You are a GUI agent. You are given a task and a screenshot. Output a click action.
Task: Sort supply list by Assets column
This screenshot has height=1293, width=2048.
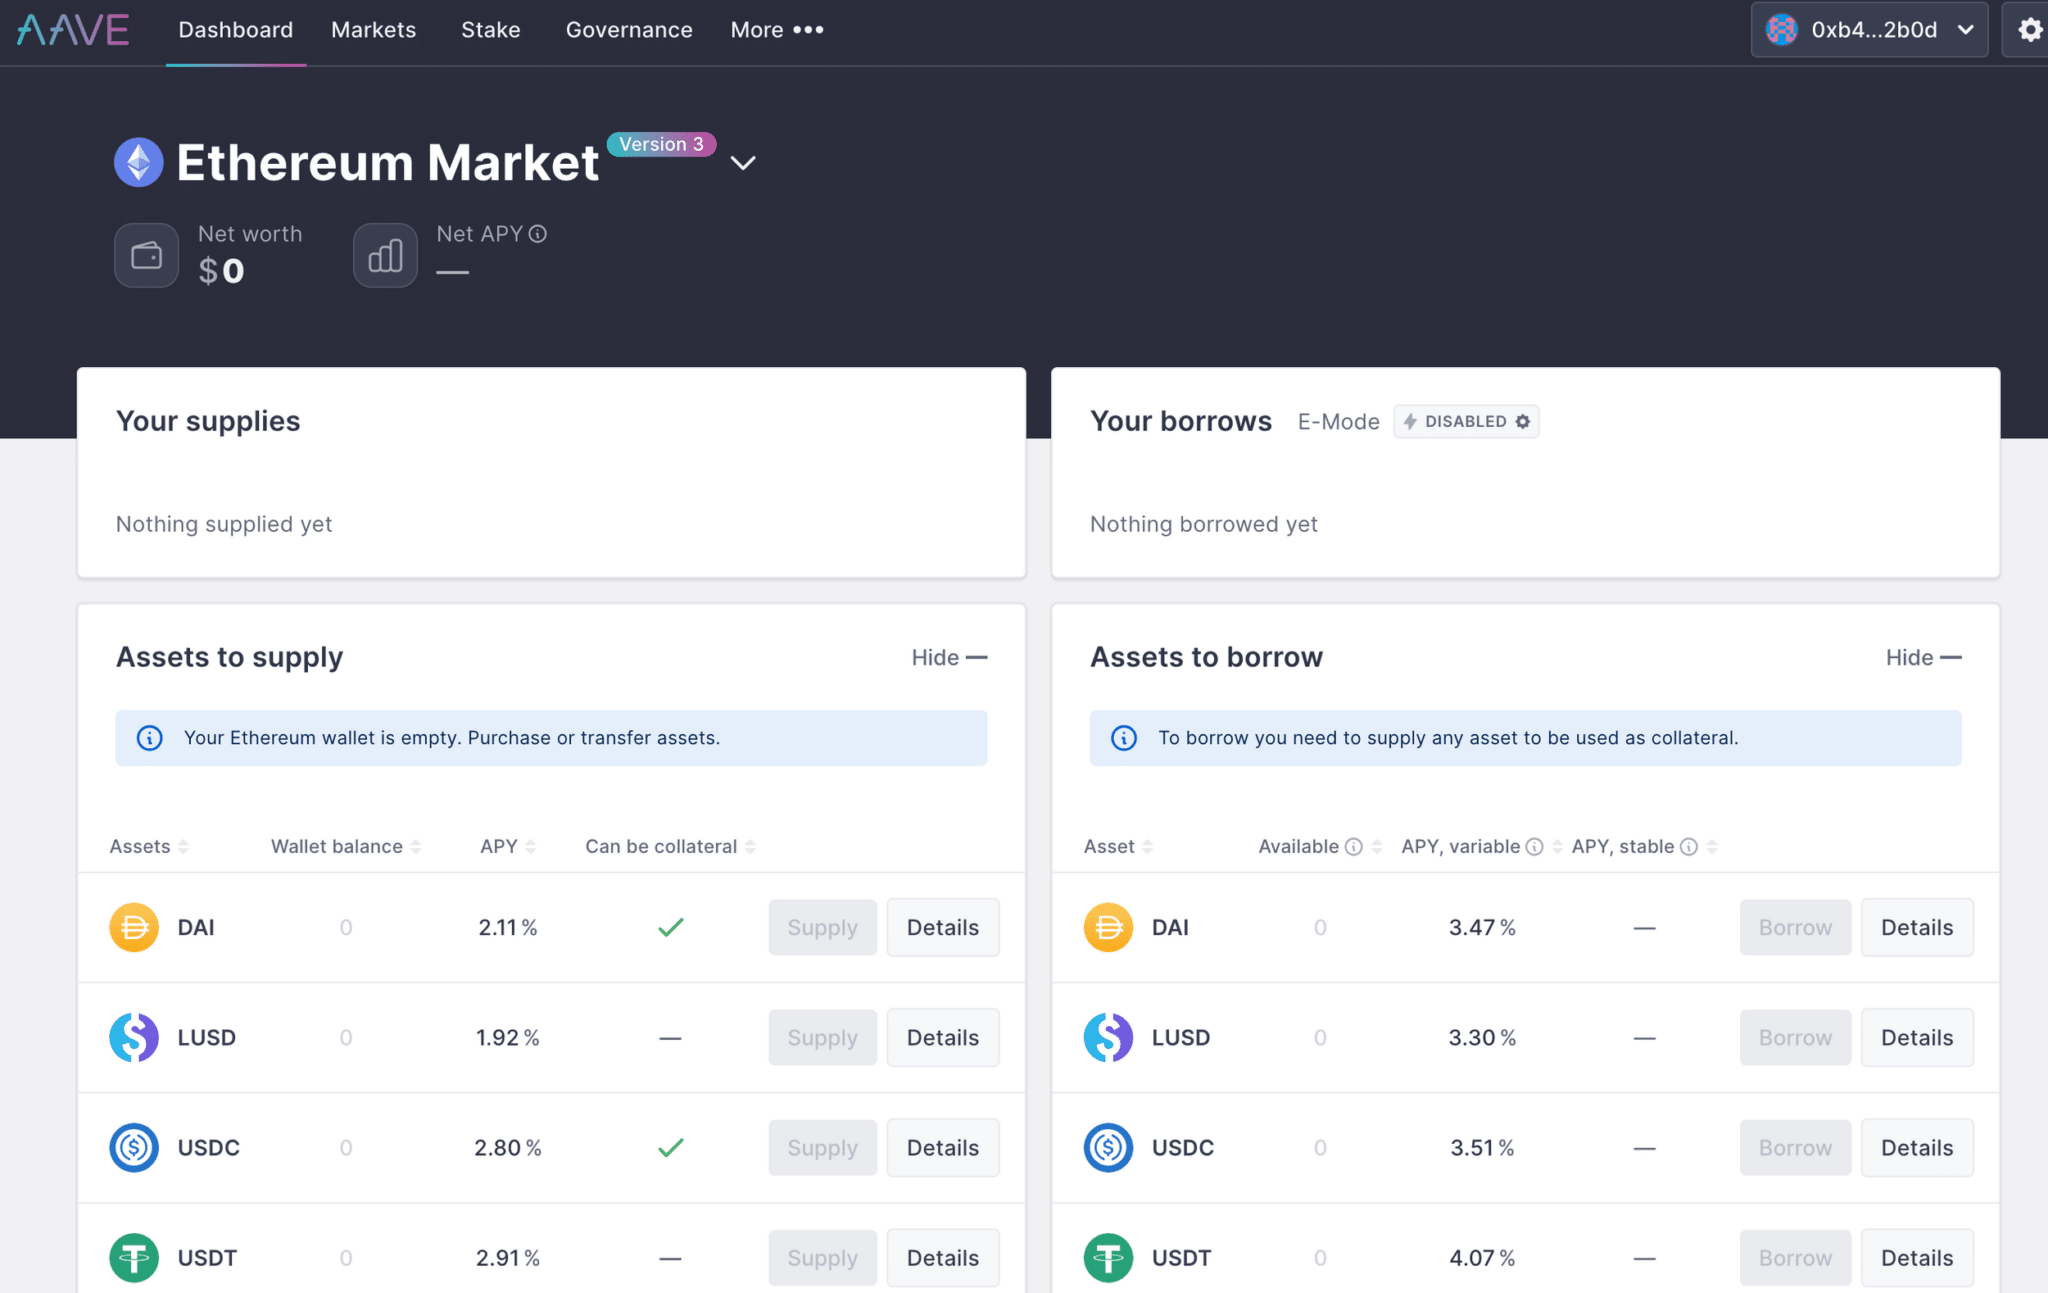coord(149,847)
